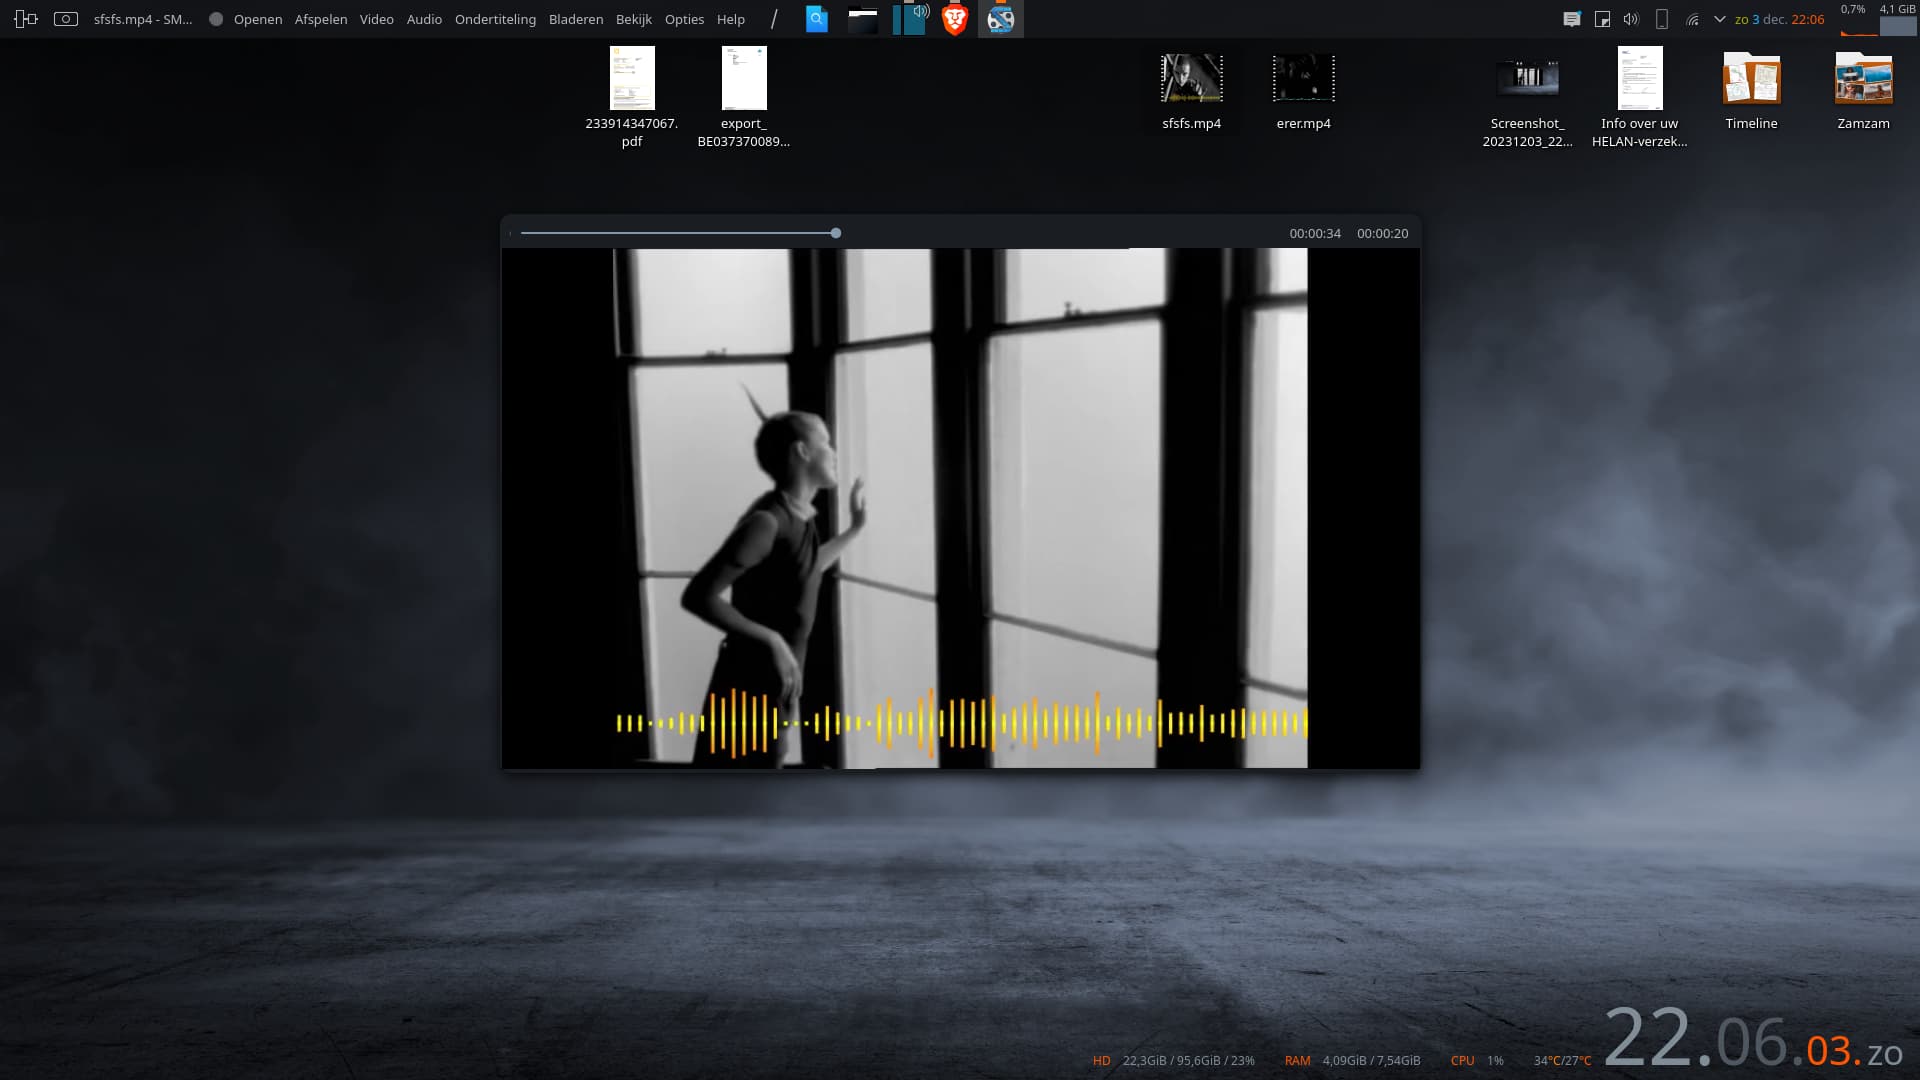Screen dimensions: 1920x1080
Task: Click the dark window thumbnail in the panel
Action: click(862, 19)
